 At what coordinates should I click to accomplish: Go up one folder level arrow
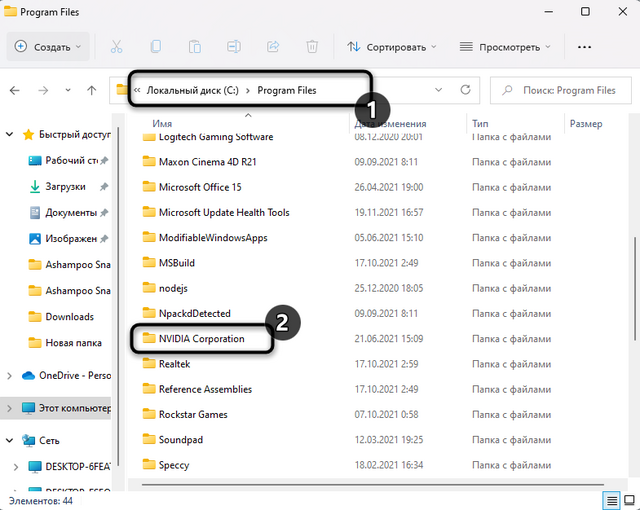pos(92,90)
